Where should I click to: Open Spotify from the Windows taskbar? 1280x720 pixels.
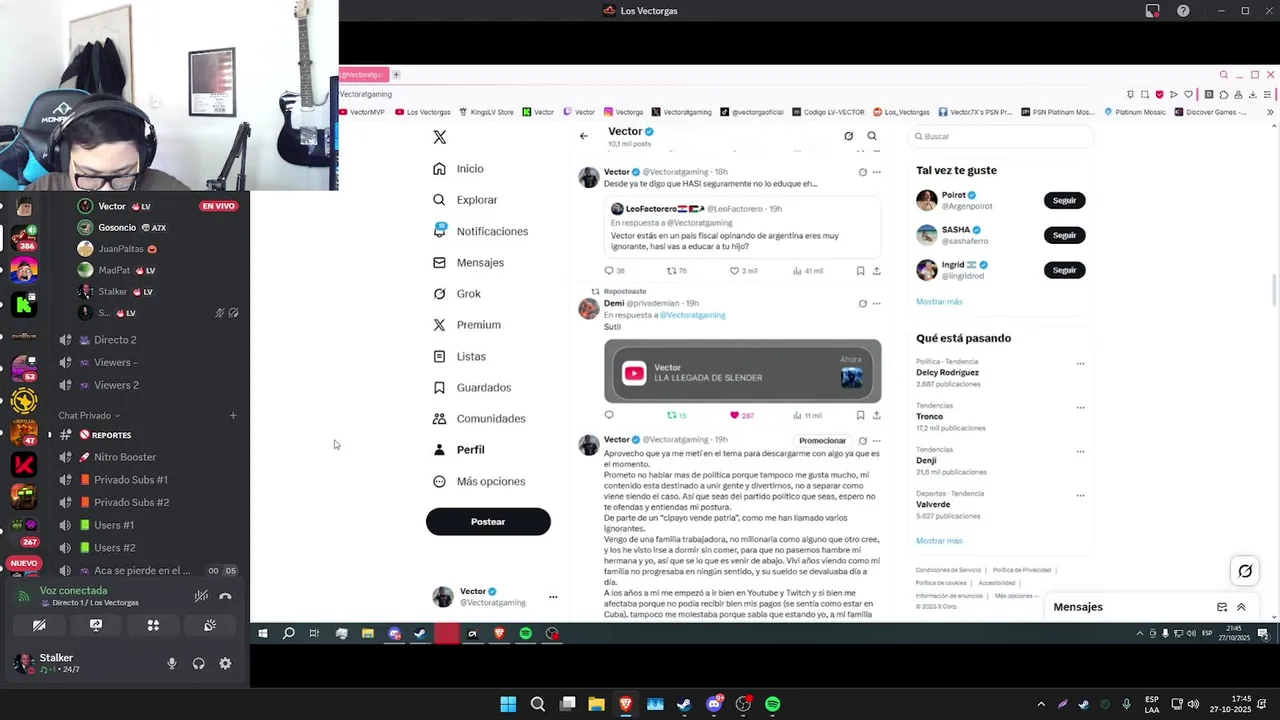pos(772,704)
